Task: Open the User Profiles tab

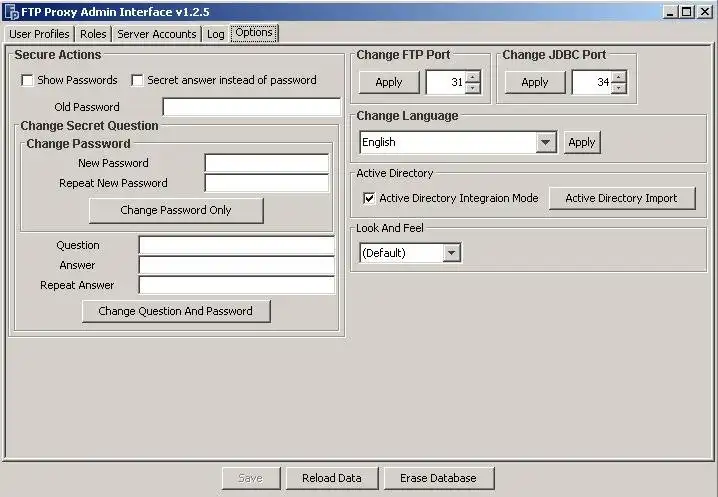Action: [39, 34]
